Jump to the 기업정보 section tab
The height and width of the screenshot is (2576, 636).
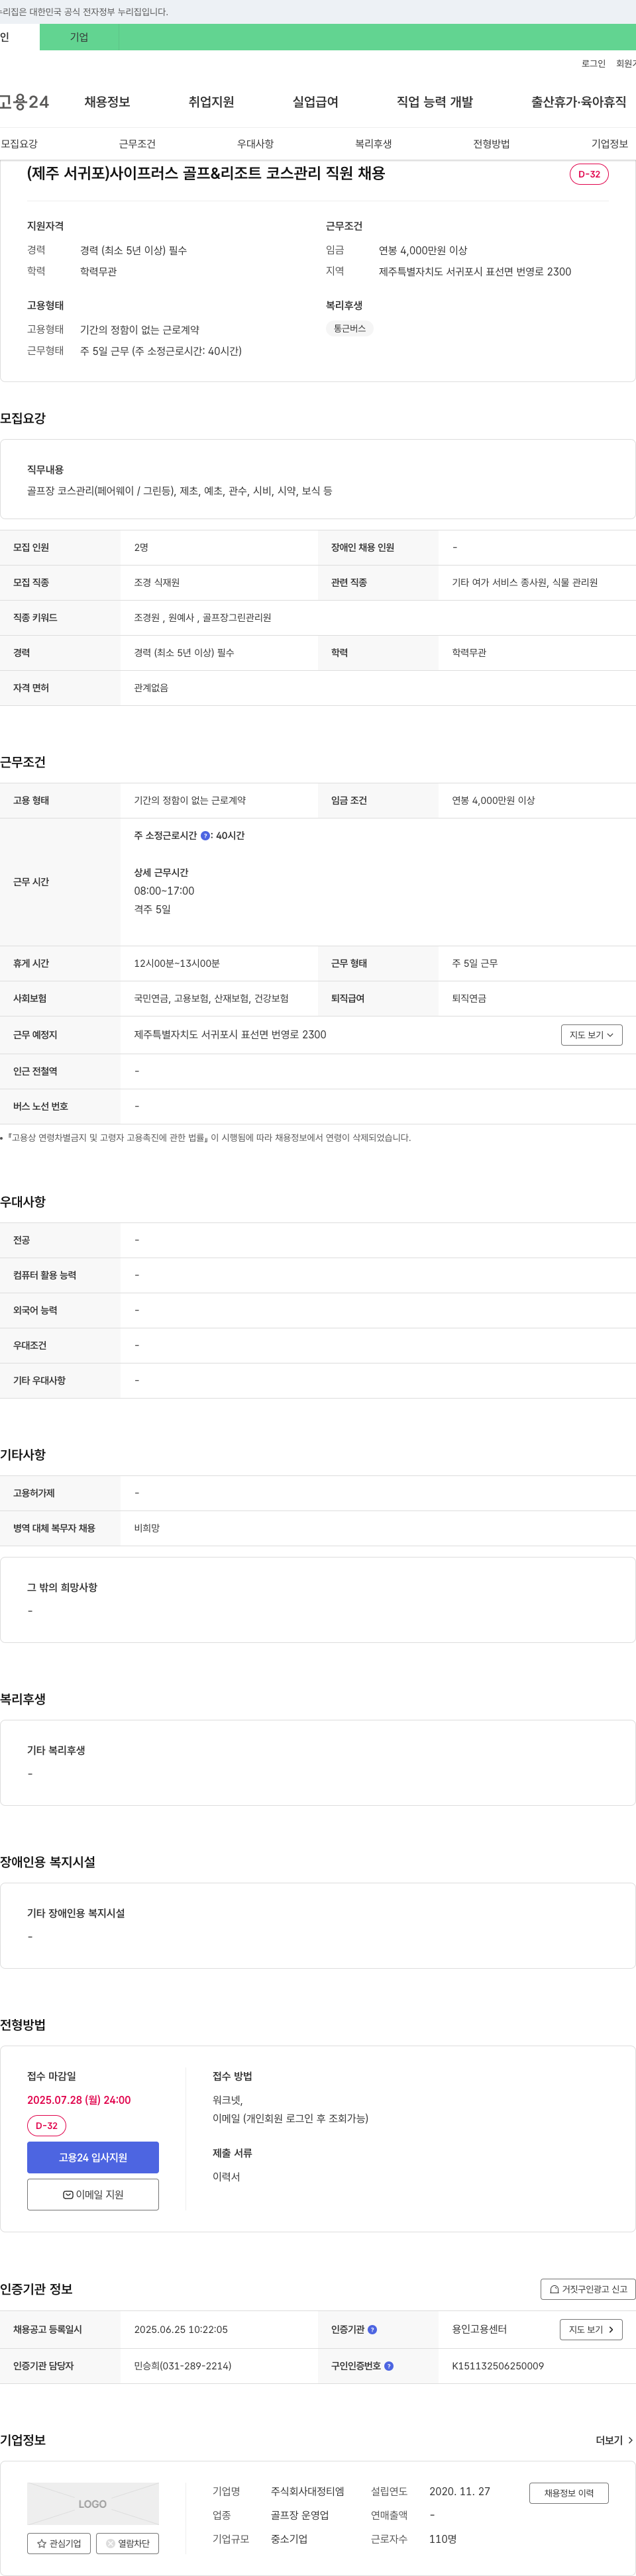pos(609,144)
